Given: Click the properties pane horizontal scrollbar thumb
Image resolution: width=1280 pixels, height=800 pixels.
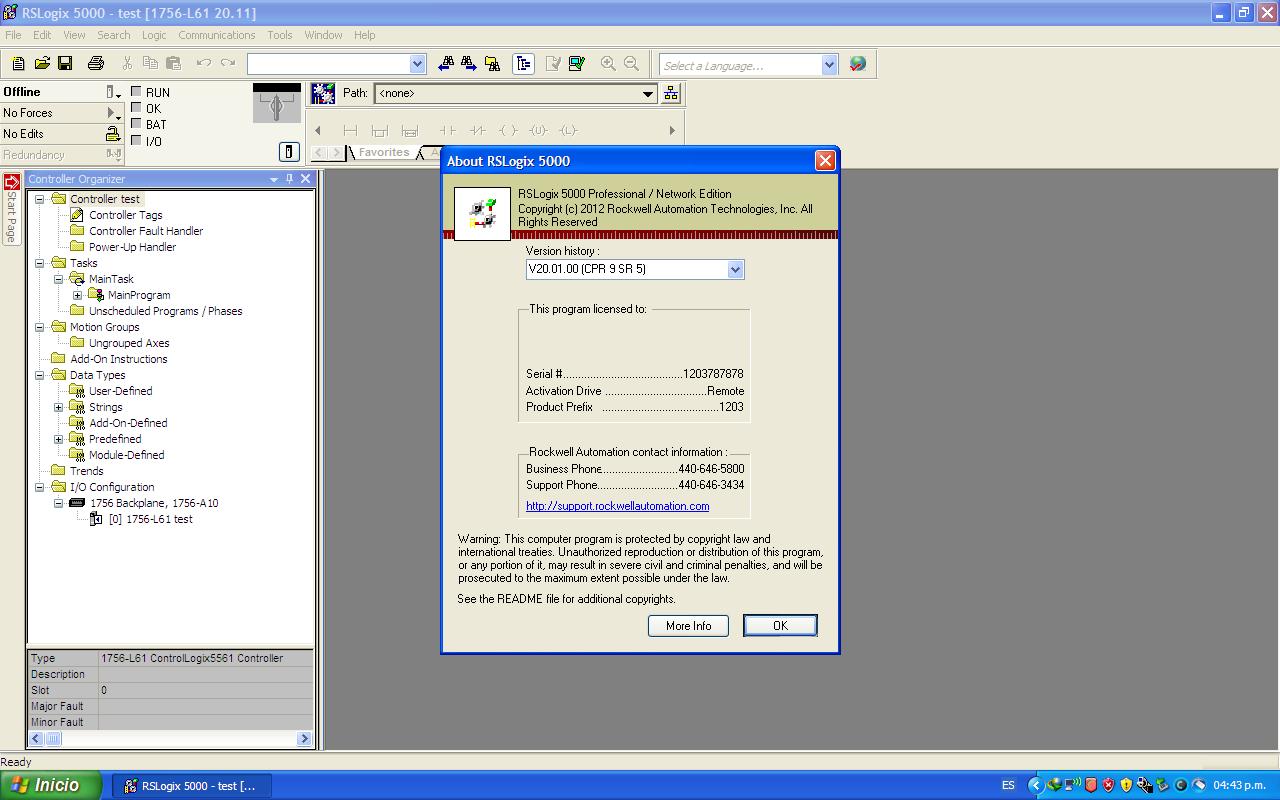Looking at the screenshot, I should pos(53,739).
